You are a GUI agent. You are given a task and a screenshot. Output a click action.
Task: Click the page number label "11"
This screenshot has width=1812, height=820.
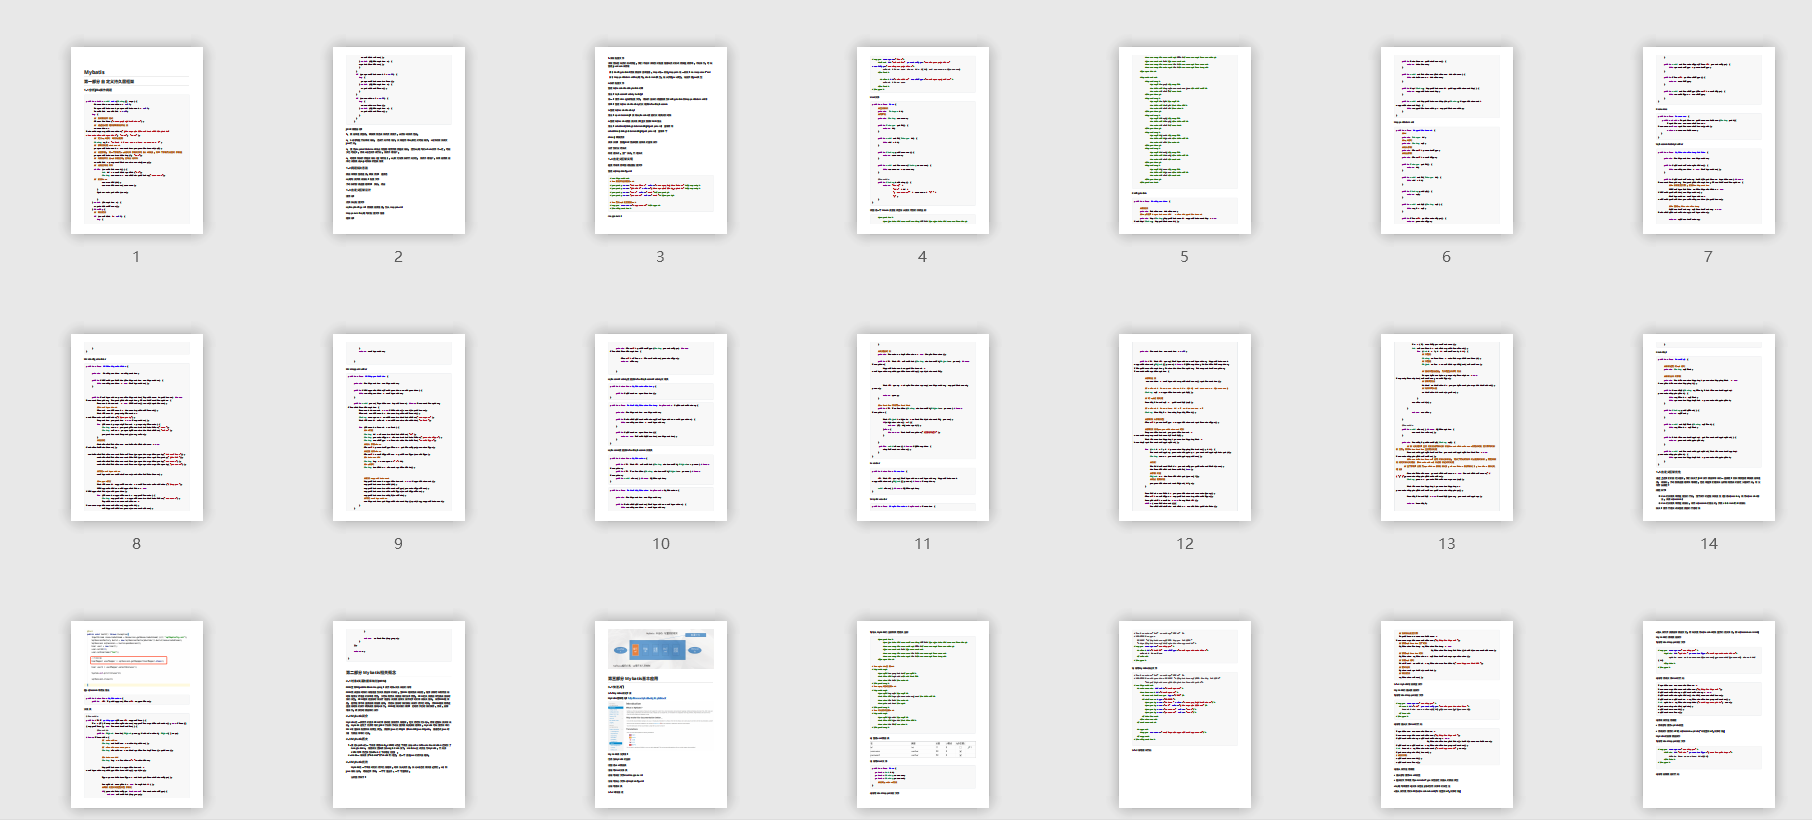923,544
